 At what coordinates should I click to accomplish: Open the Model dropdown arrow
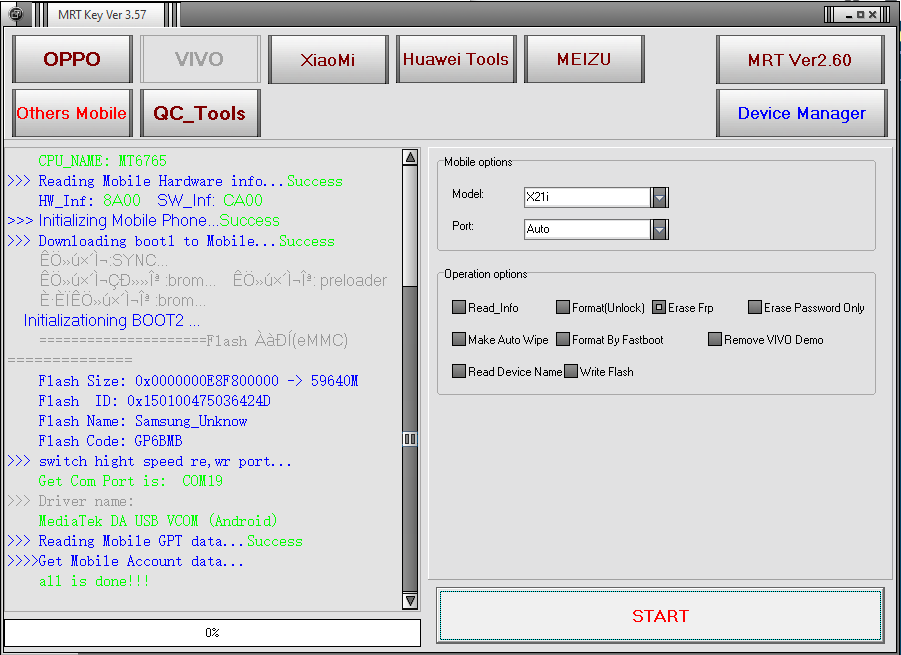[659, 197]
